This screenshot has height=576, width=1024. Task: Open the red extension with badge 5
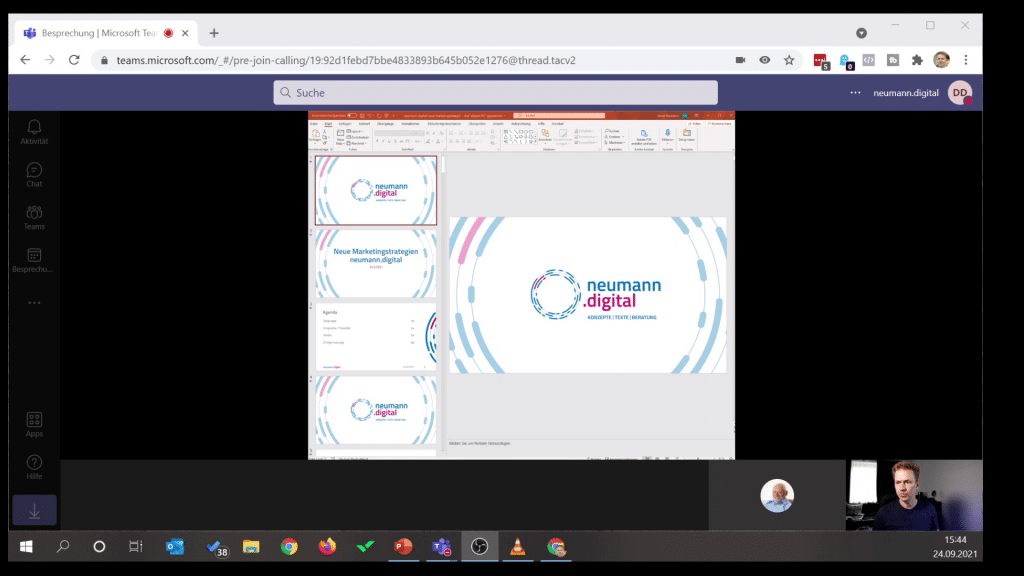coord(821,61)
